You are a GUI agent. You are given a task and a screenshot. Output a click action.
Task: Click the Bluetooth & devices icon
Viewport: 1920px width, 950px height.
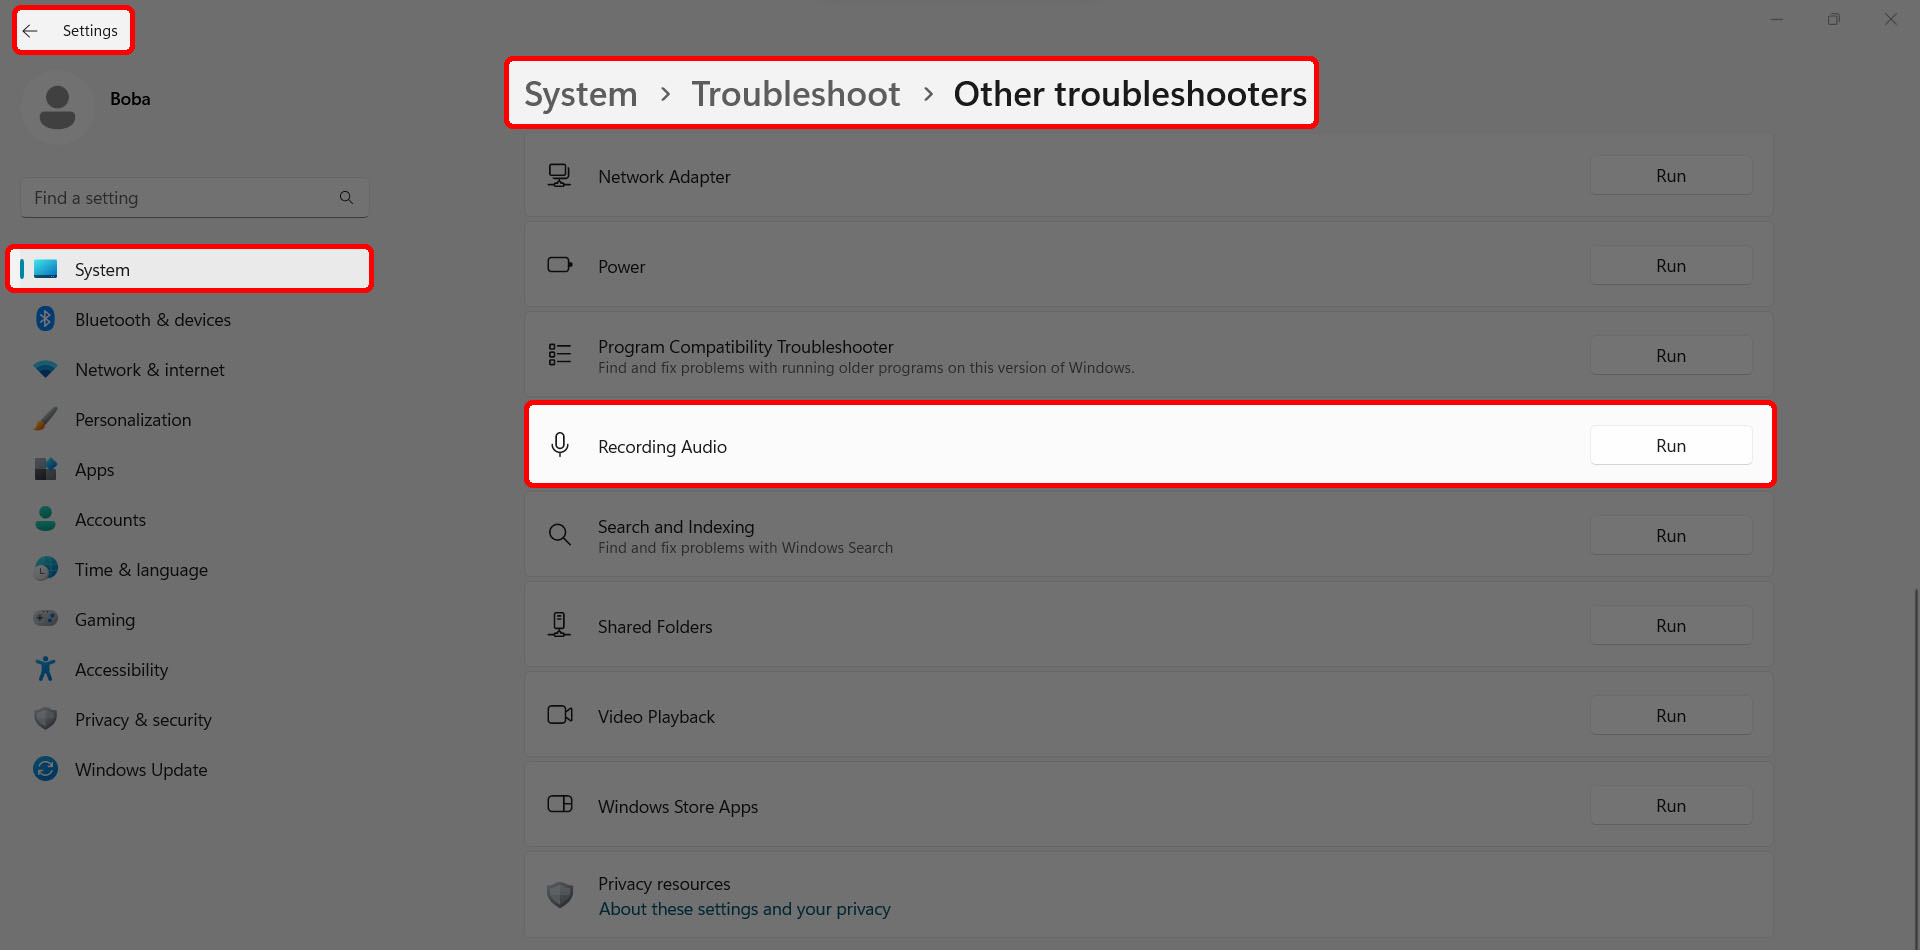[45, 319]
